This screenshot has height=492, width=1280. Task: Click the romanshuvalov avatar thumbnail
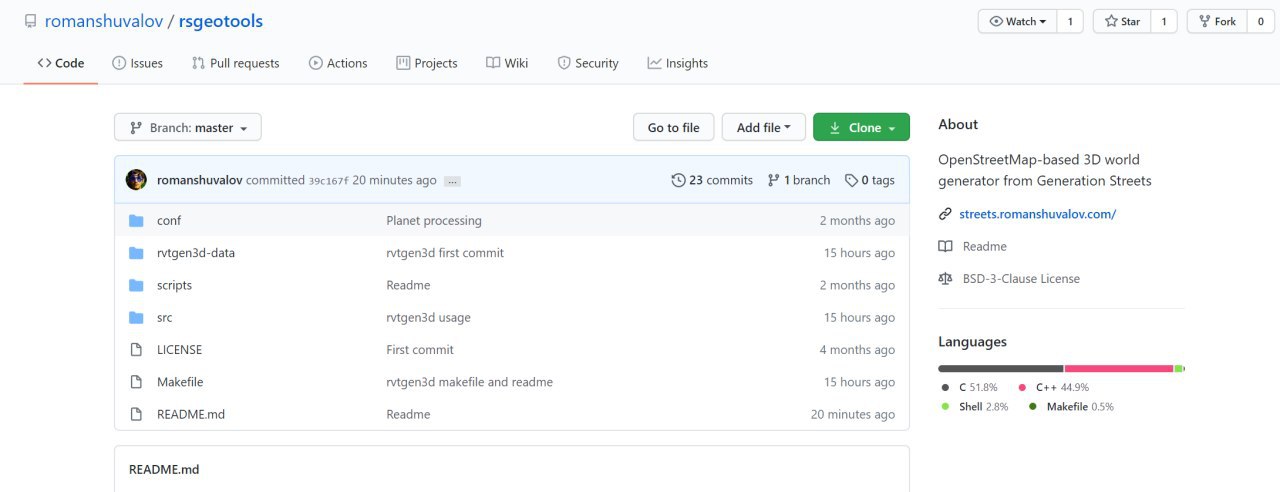point(136,180)
